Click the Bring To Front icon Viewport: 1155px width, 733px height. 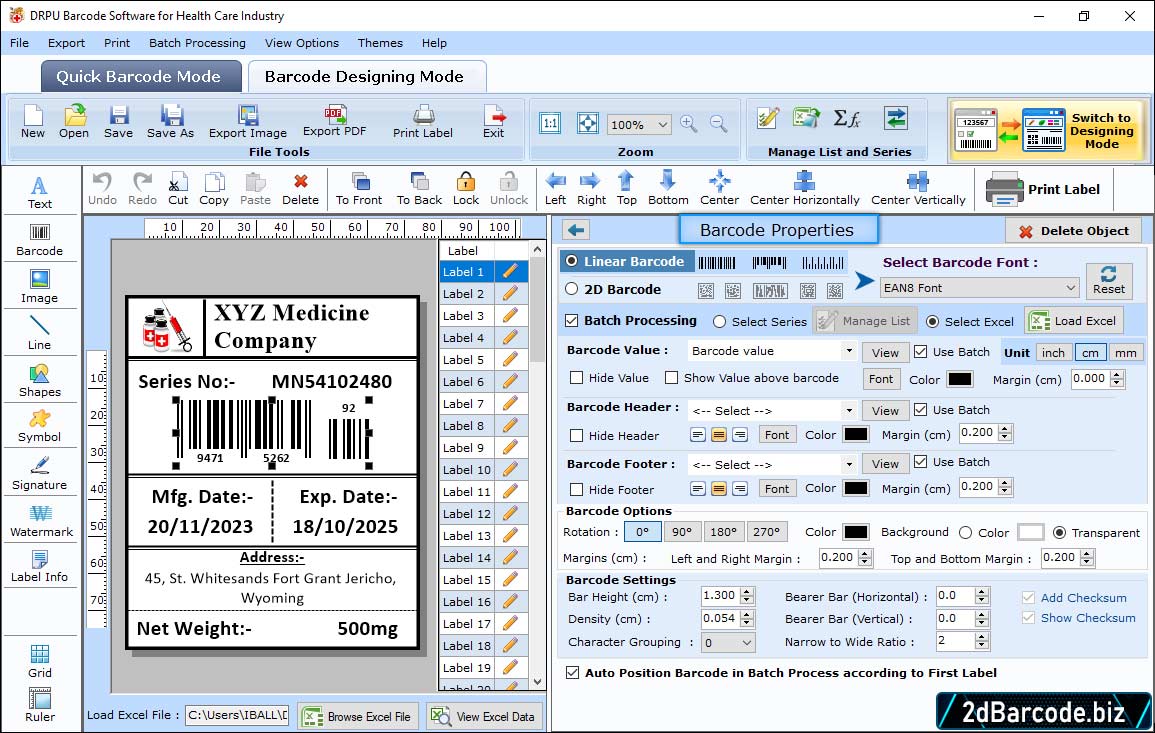pos(359,181)
